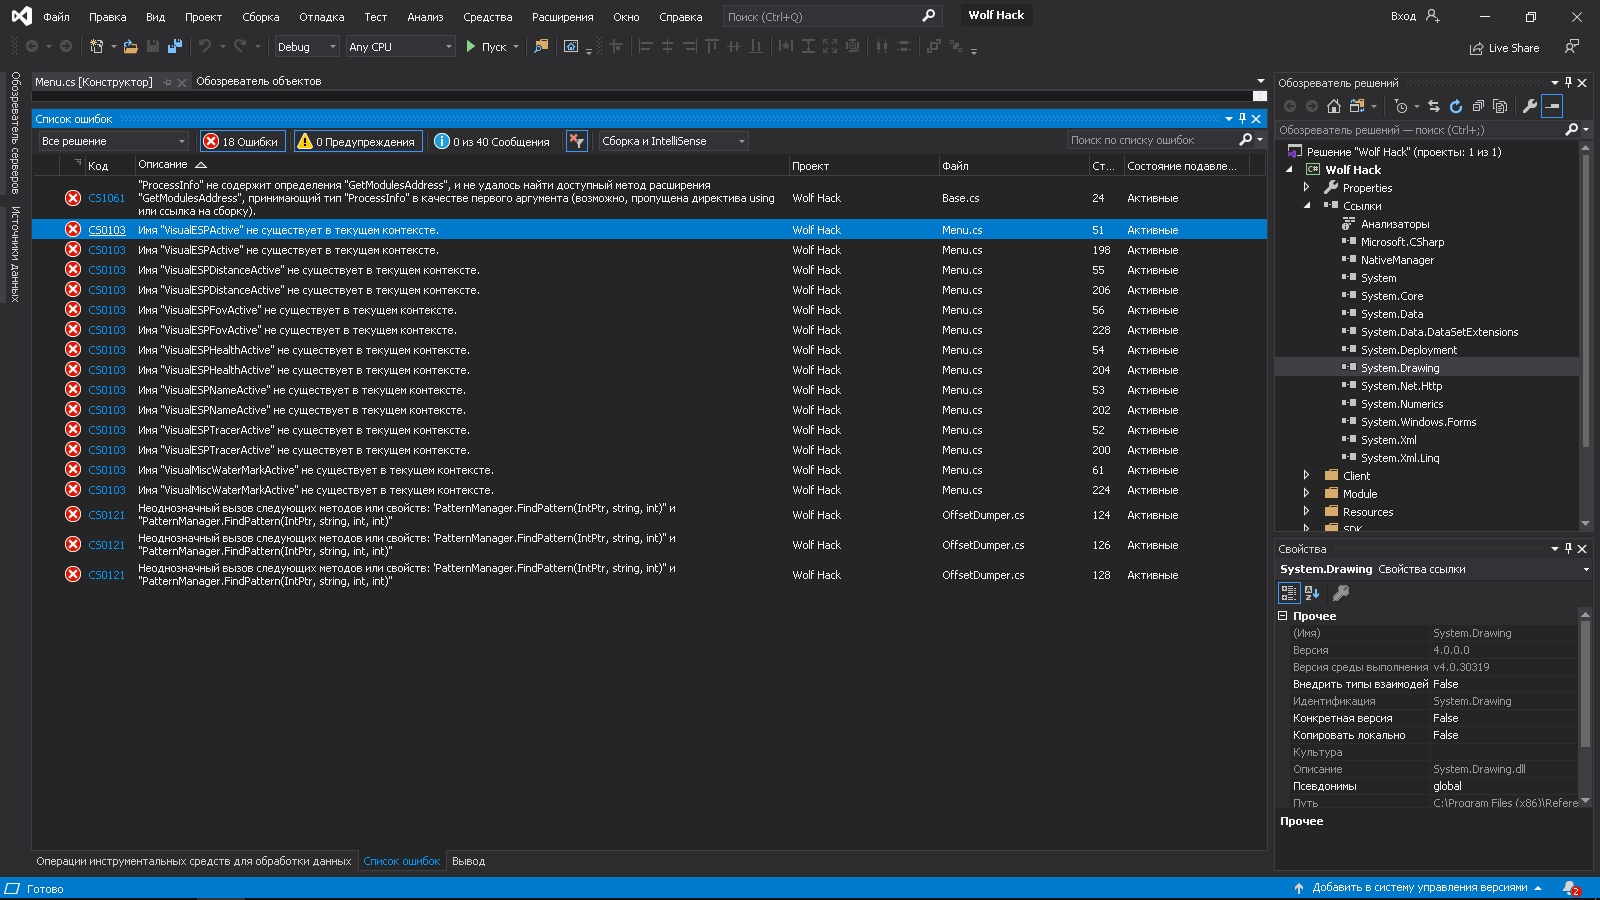Viewport: 1600px width, 900px height.
Task: Open the Сборка menu
Action: tap(261, 17)
